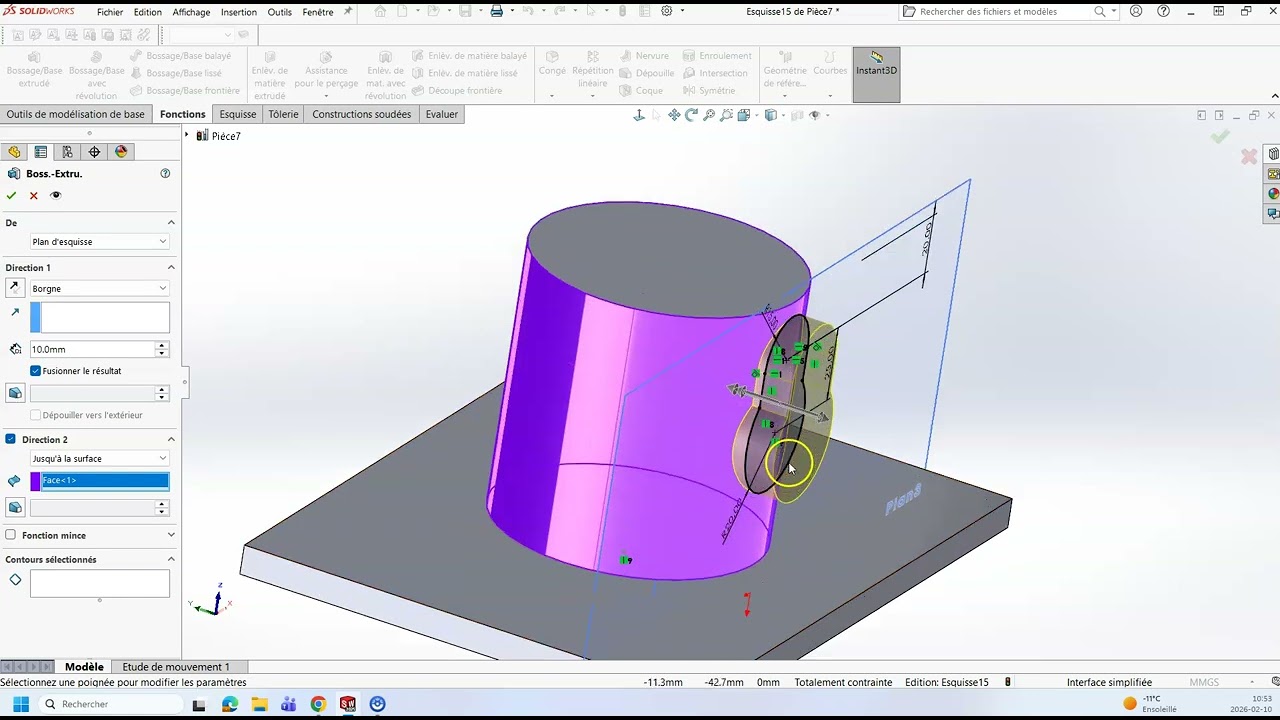Viewport: 1280px width, 720px height.
Task: Click the Direction 1 draft on/off icon
Action: [x=15, y=393]
